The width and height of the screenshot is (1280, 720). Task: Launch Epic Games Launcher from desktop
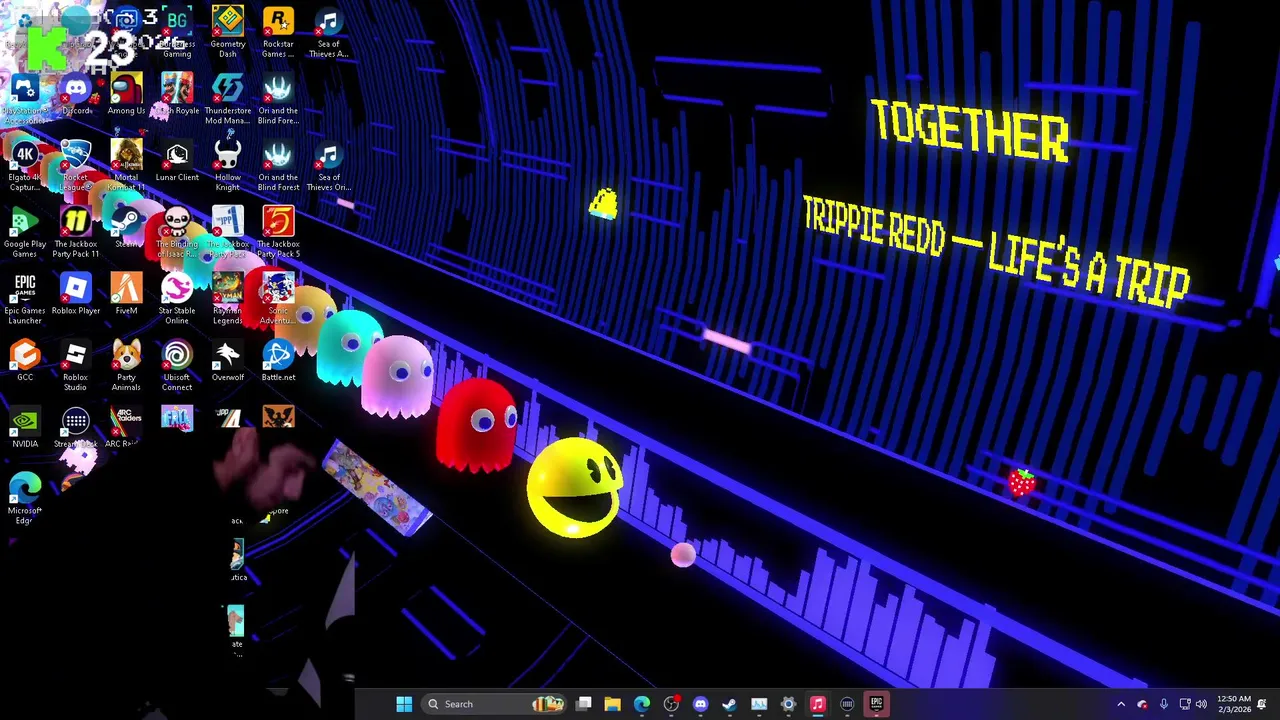point(25,299)
